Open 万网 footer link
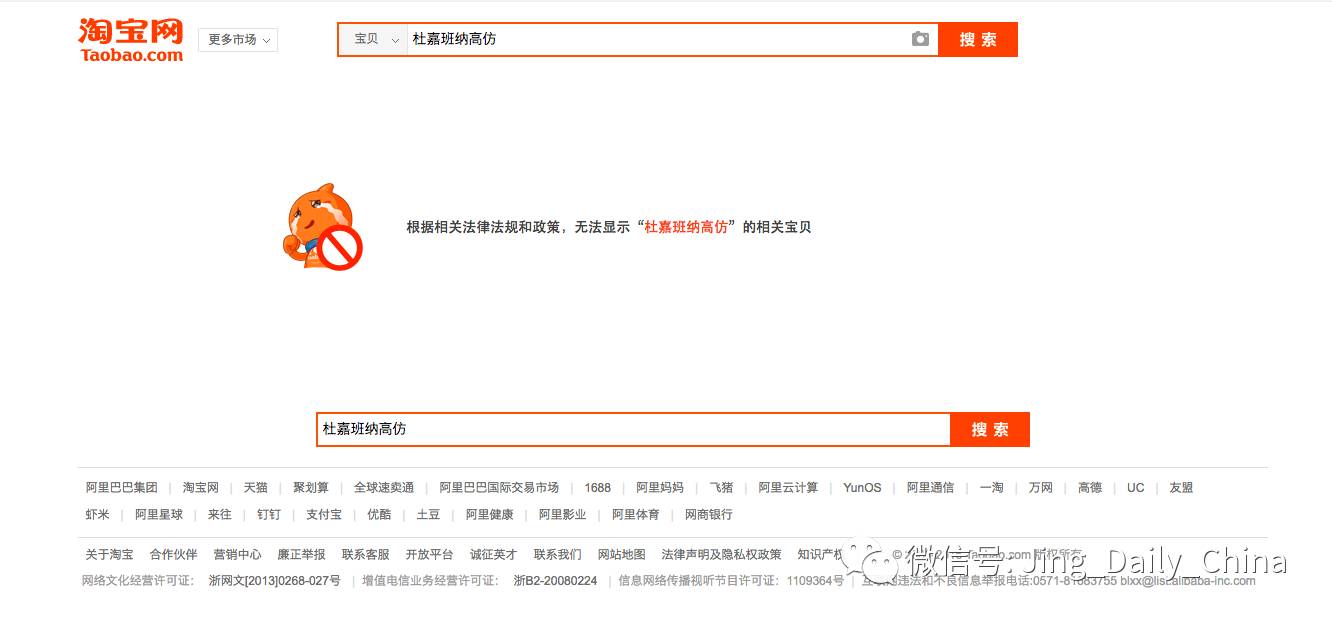 click(1041, 488)
